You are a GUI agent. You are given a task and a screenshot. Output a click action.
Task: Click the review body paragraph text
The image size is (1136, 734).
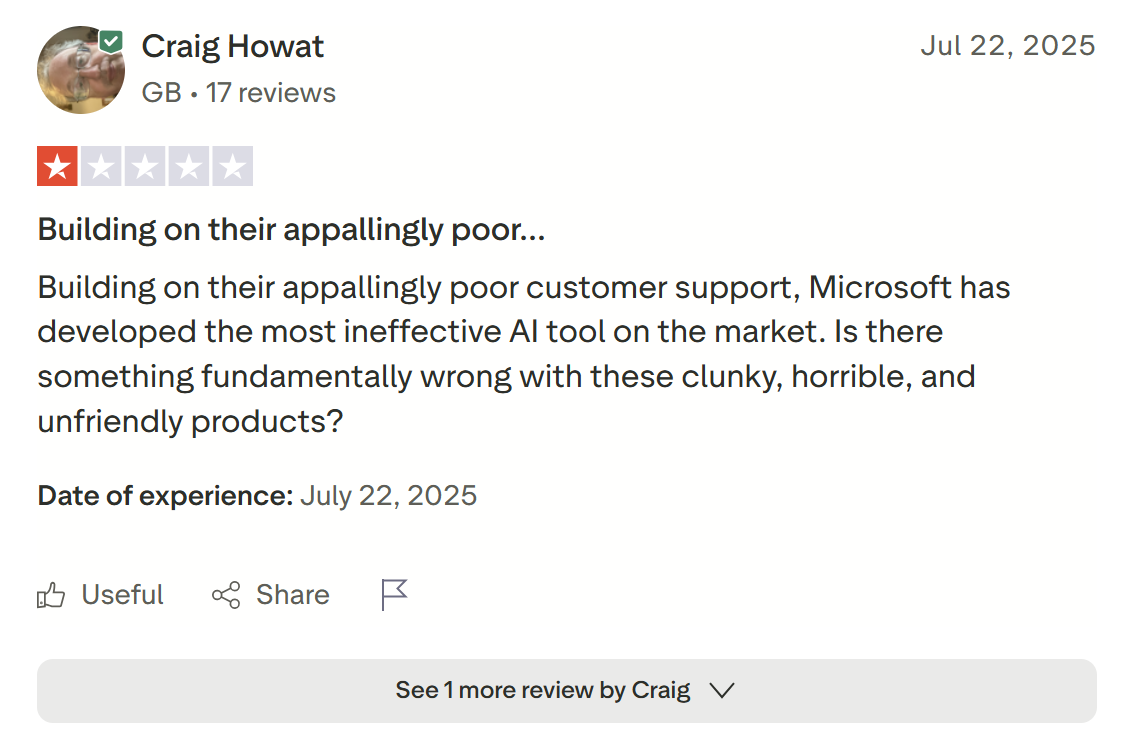(x=524, y=354)
